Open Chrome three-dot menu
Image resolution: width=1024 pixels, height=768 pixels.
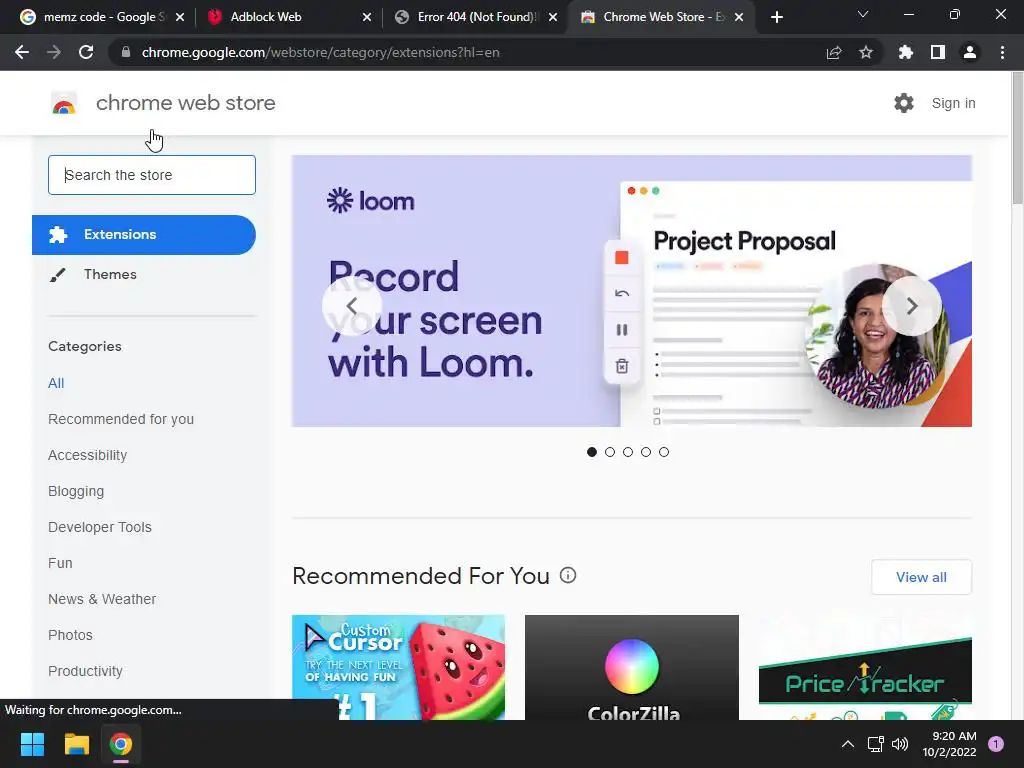[x=1002, y=52]
